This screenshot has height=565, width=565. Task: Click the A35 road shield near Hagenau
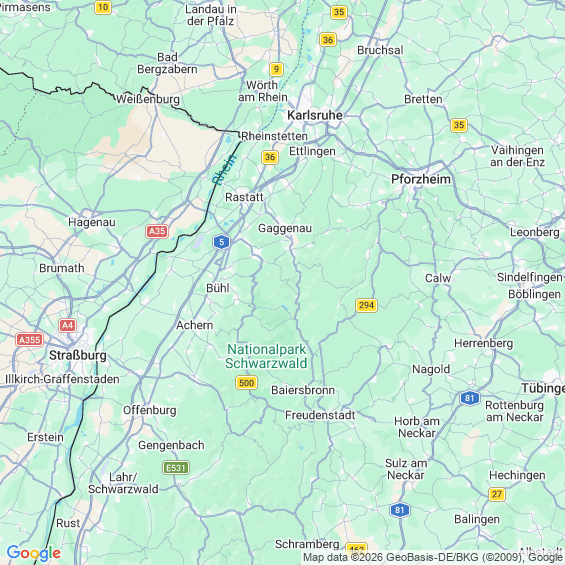157,231
